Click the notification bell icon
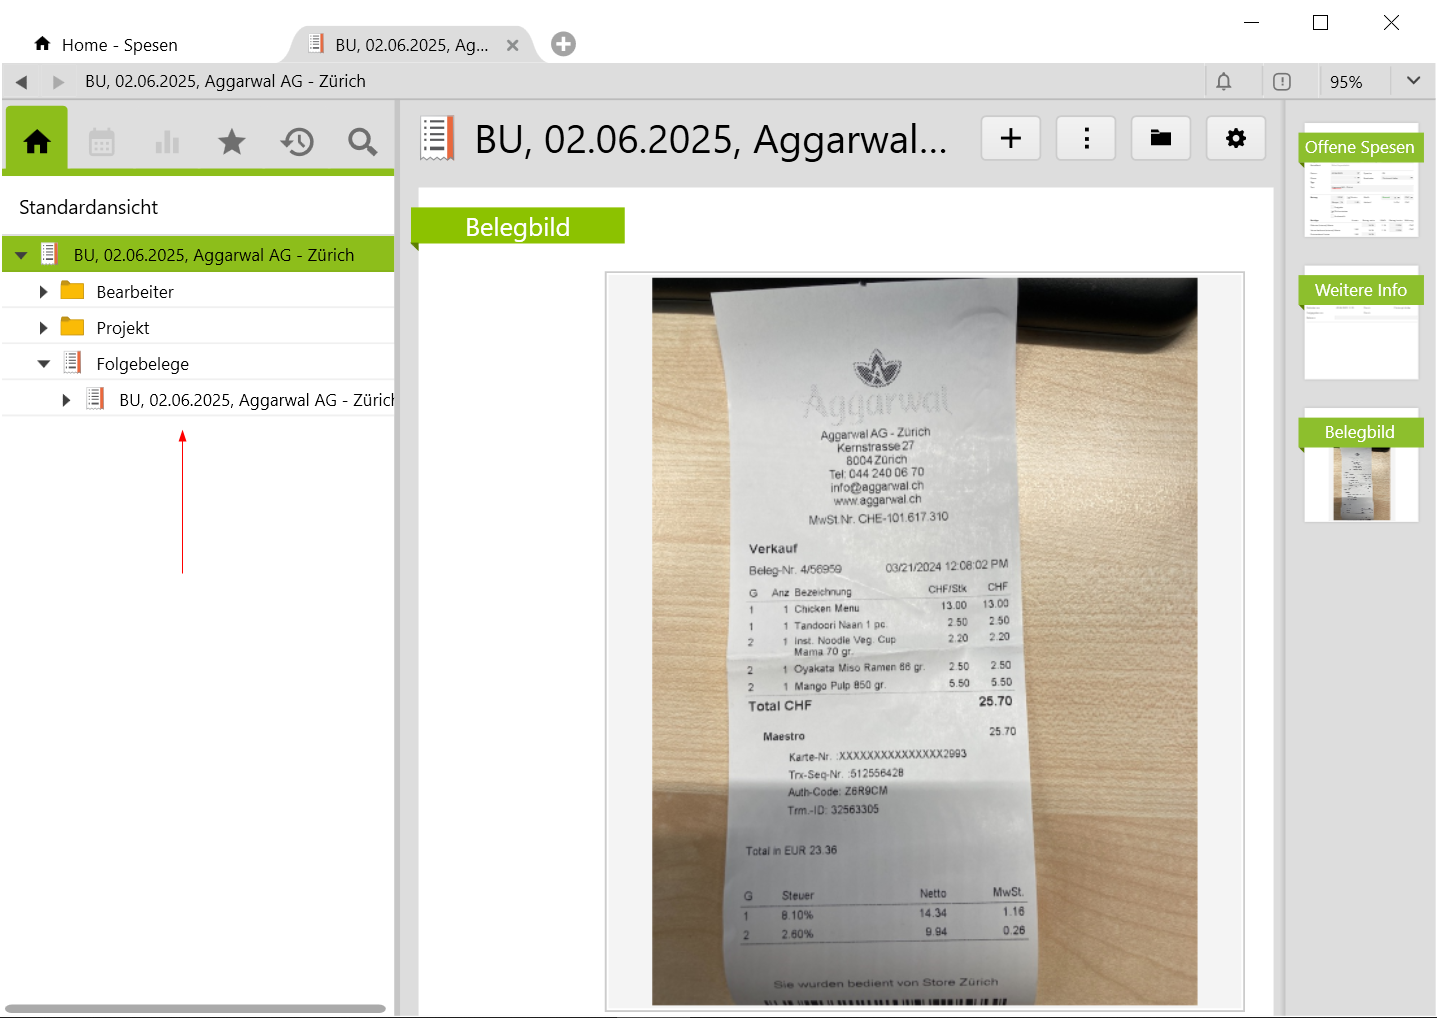 1223,82
